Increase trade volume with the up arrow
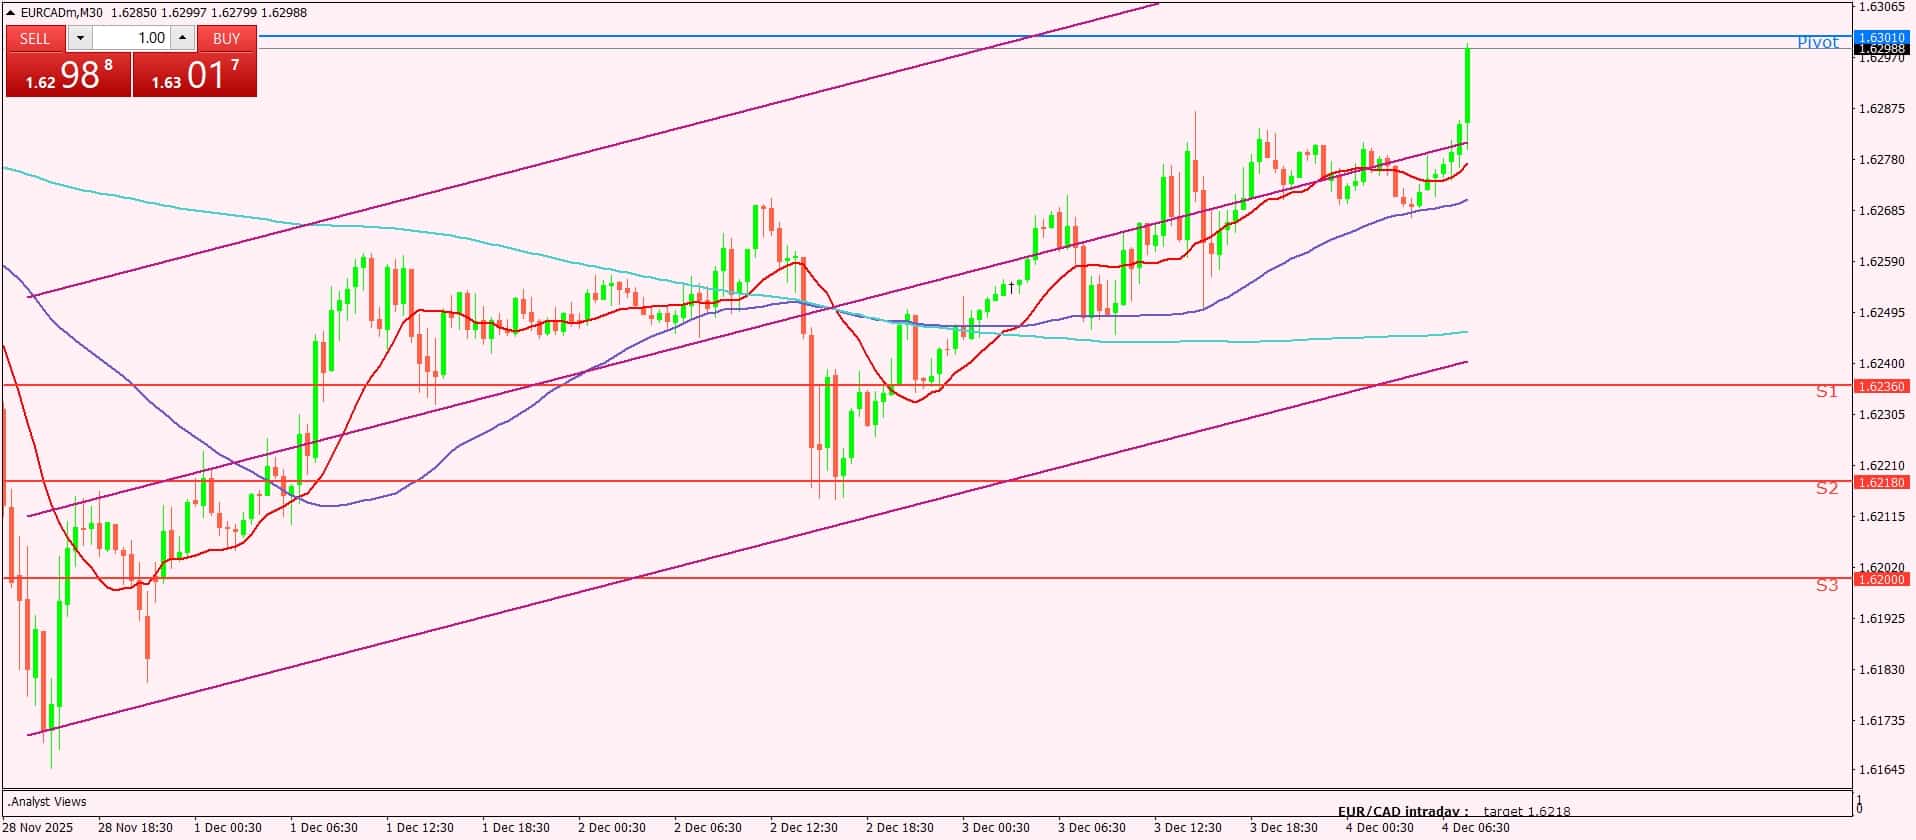 [182, 38]
